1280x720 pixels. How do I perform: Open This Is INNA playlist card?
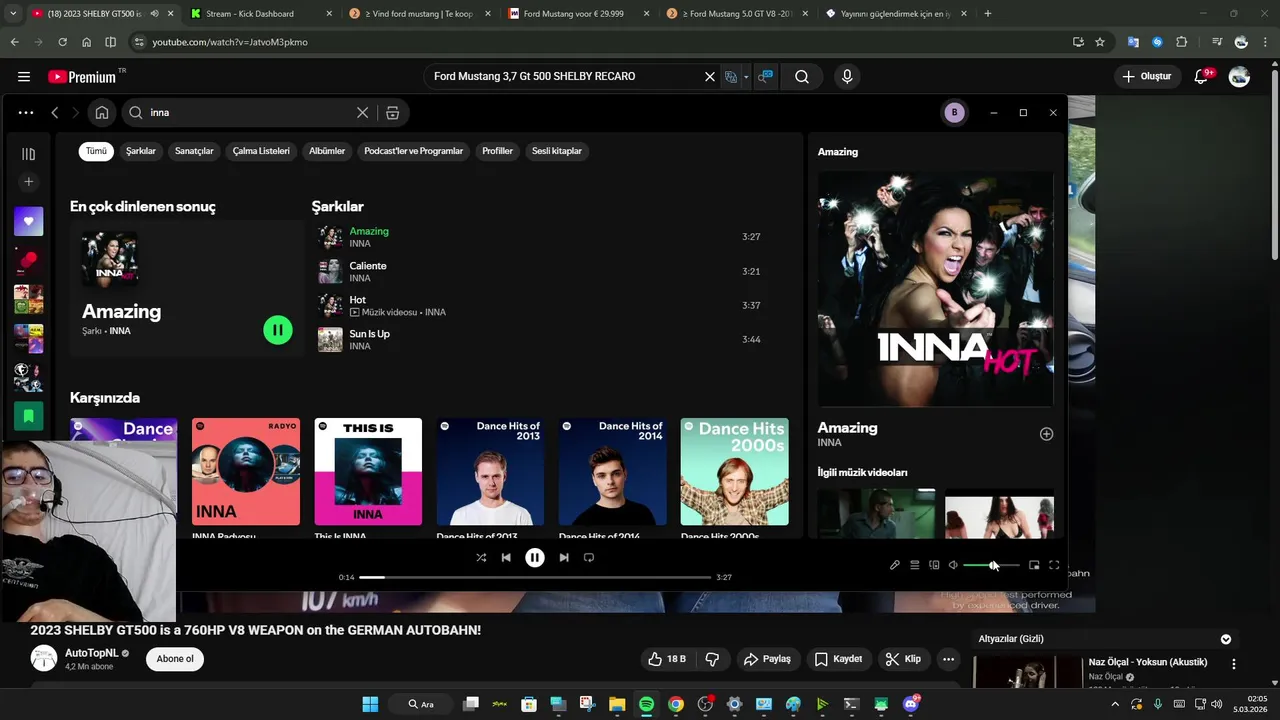[x=368, y=478]
